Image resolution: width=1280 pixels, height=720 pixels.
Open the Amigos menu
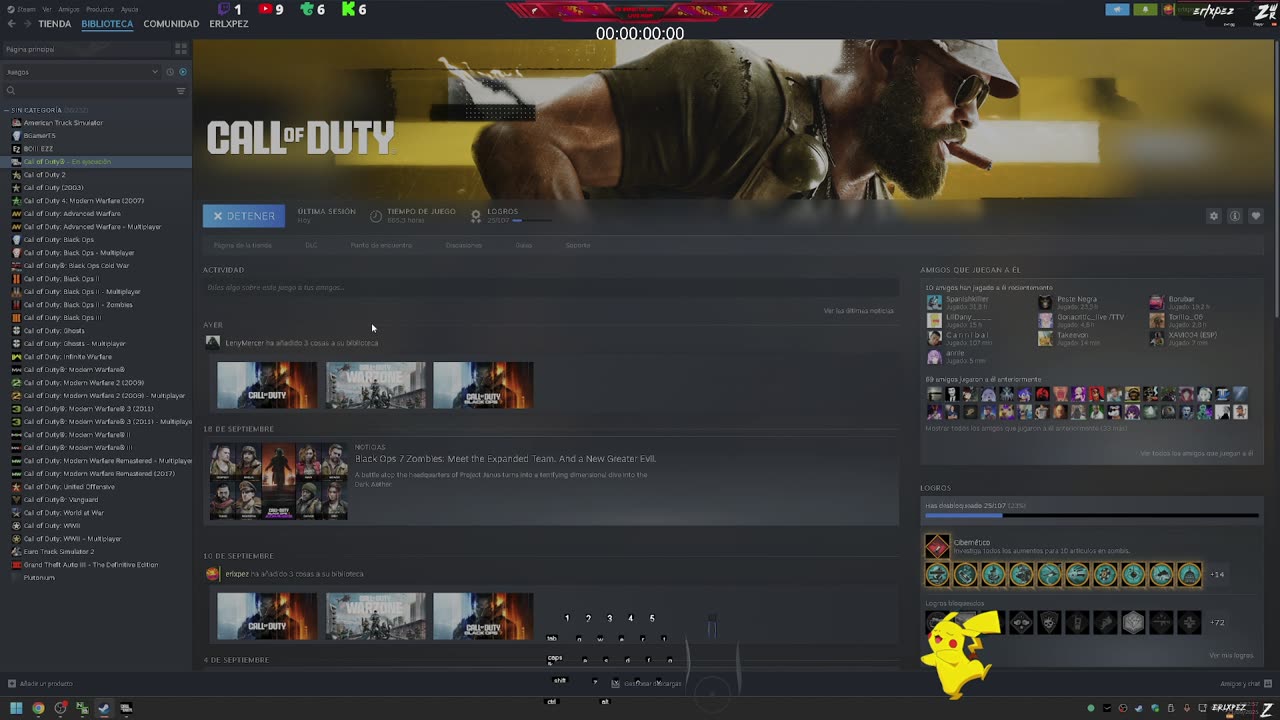pyautogui.click(x=68, y=9)
